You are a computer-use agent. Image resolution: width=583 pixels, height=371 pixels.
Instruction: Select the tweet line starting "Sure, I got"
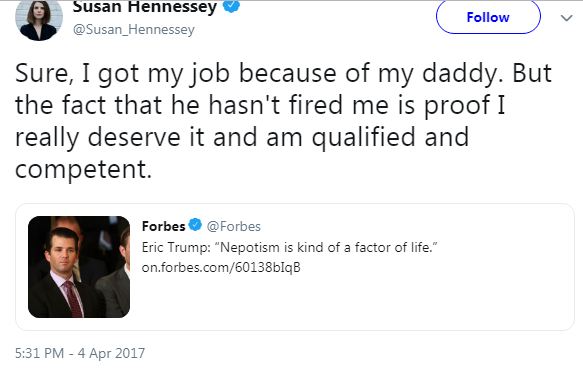(283, 74)
